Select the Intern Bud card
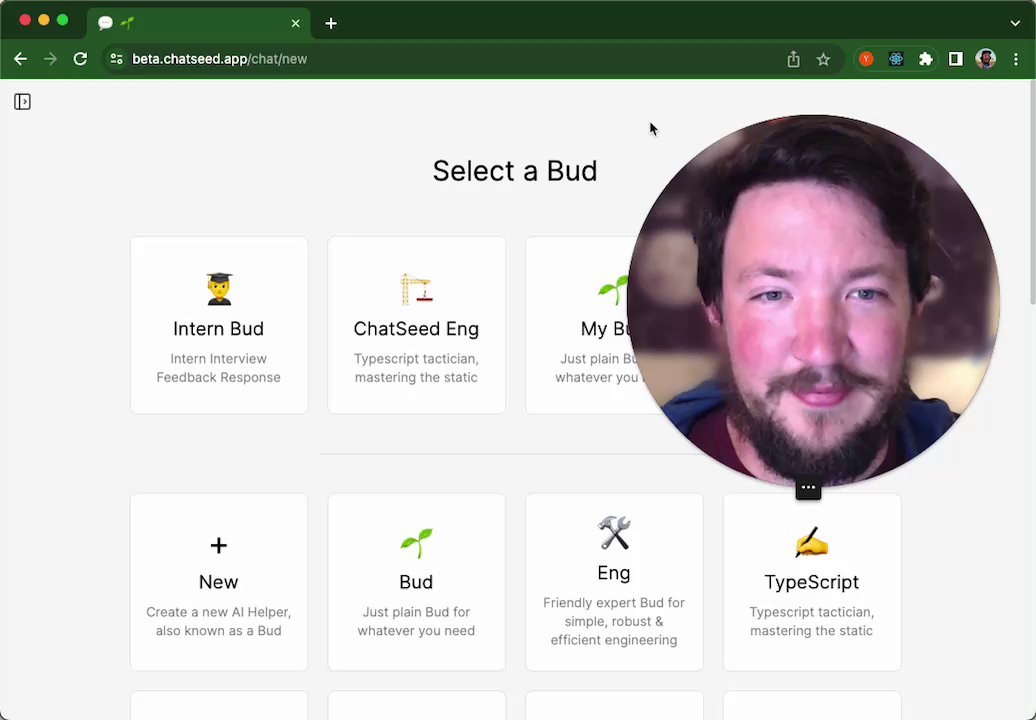 [x=219, y=325]
